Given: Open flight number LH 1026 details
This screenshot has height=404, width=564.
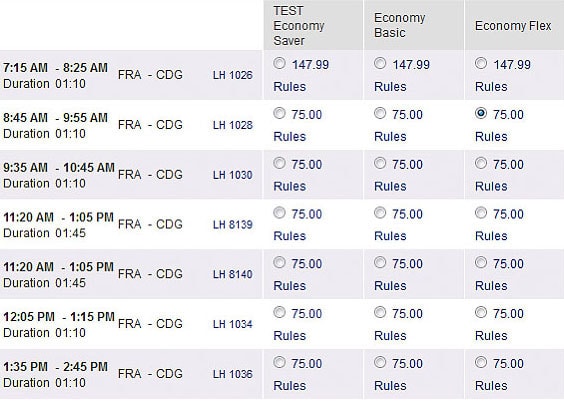Looking at the screenshot, I should point(233,75).
